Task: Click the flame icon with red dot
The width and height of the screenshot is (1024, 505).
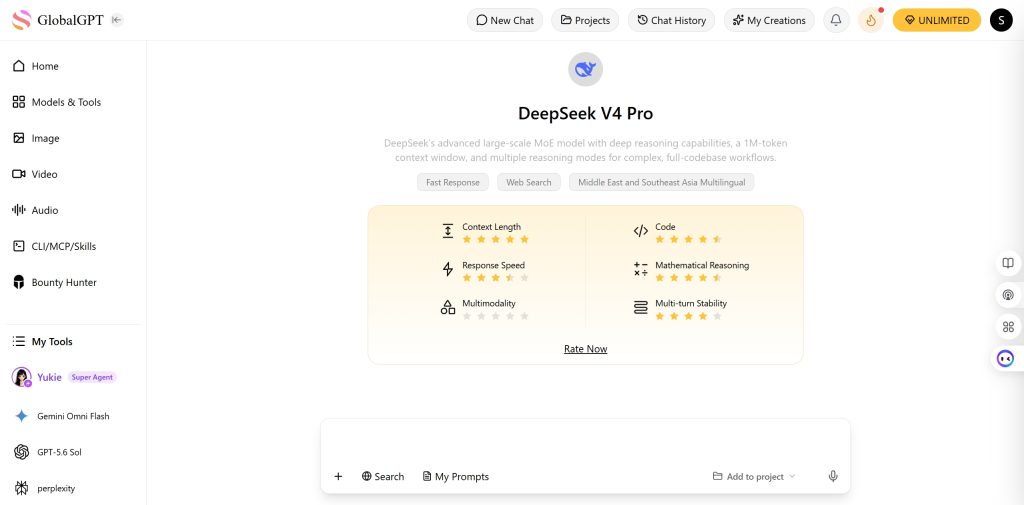Action: pos(871,20)
